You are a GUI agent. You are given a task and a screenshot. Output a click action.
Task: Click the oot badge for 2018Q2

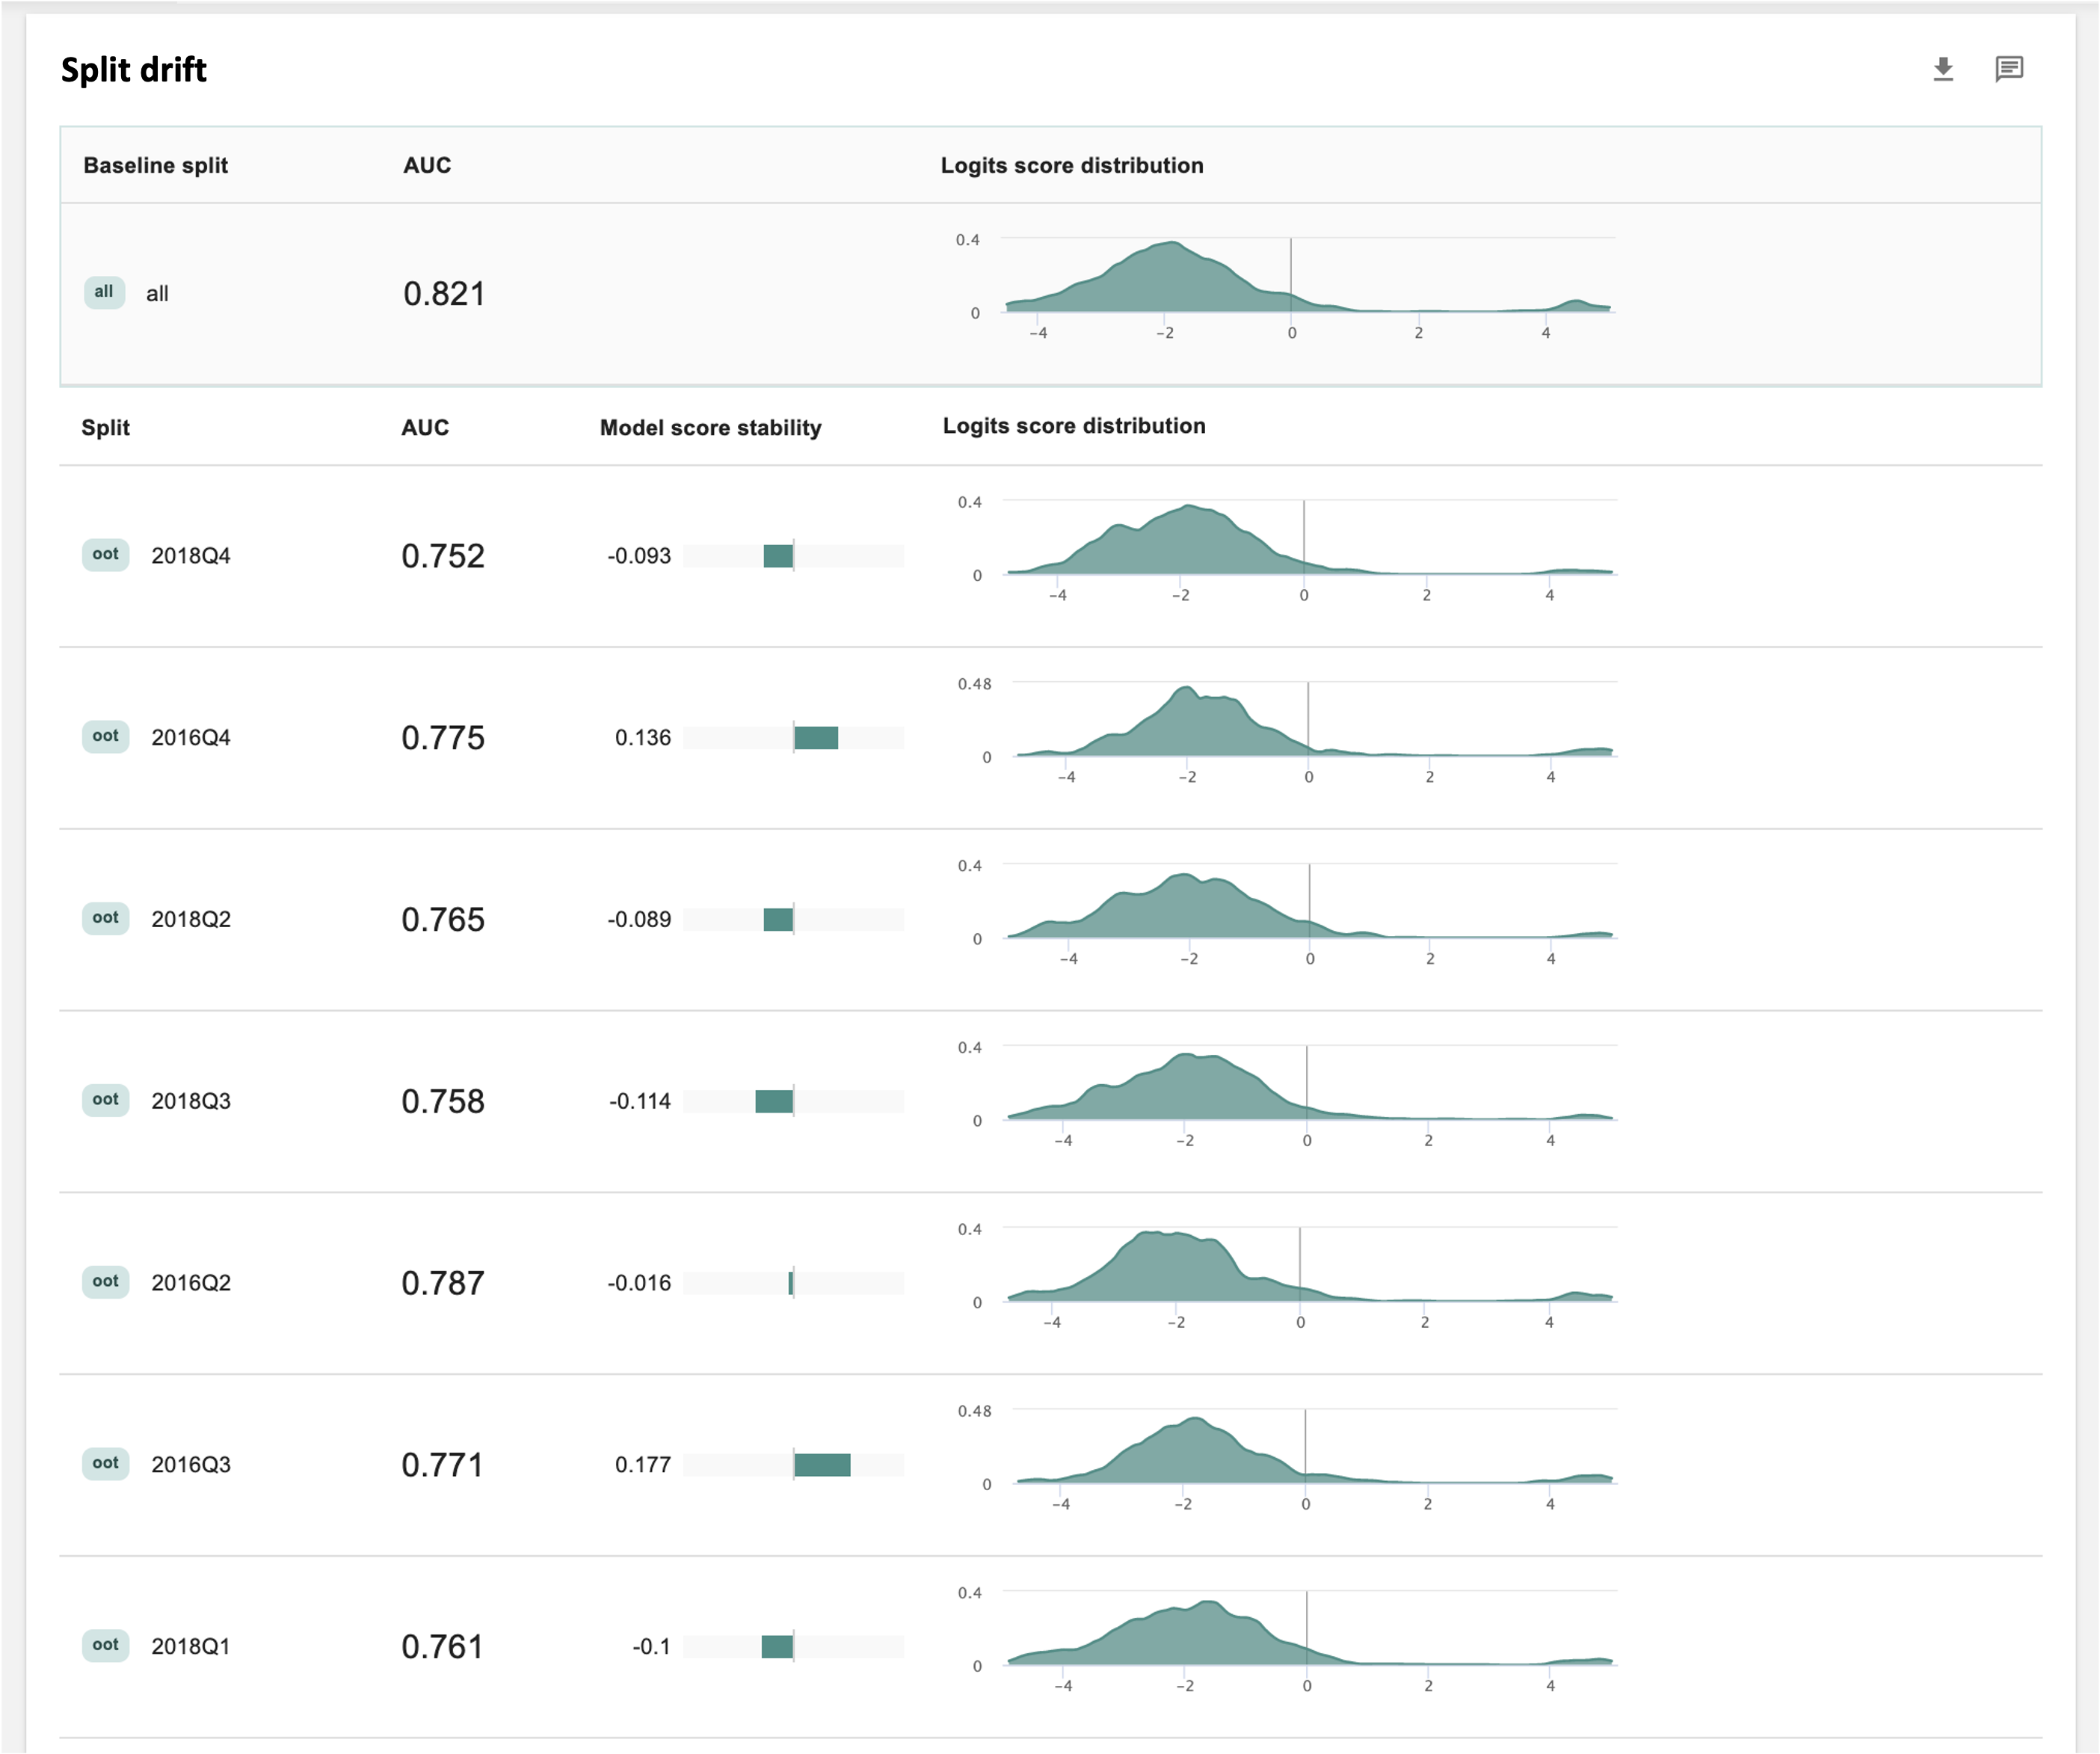105,919
